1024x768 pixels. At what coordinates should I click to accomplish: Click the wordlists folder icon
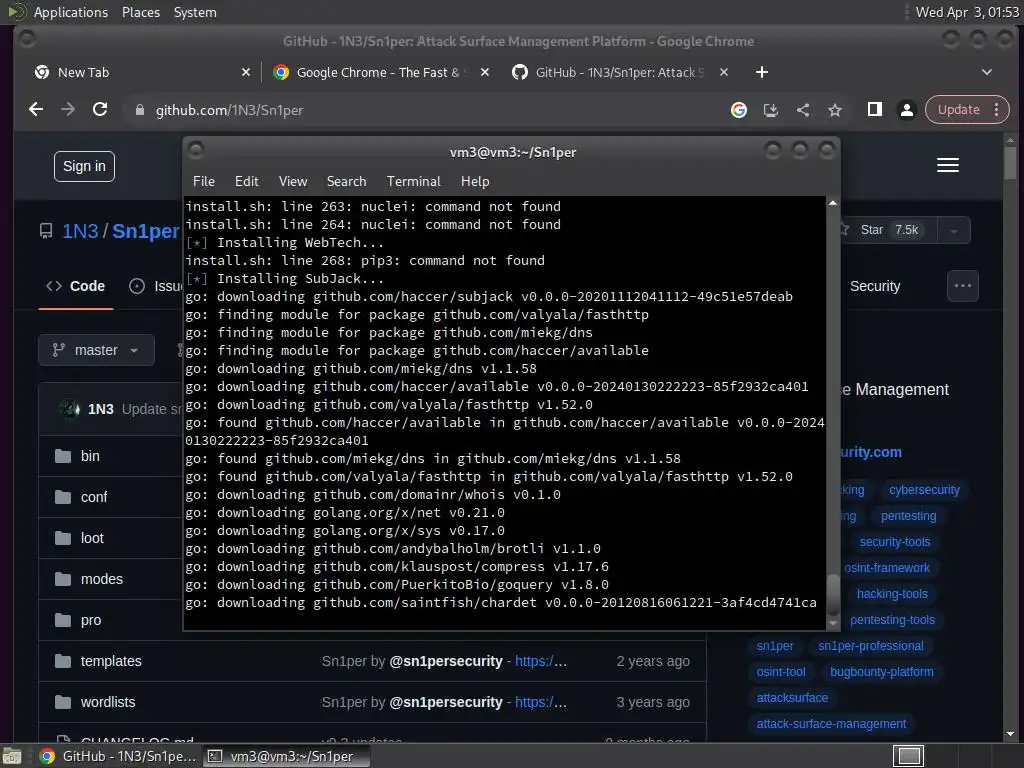point(63,703)
